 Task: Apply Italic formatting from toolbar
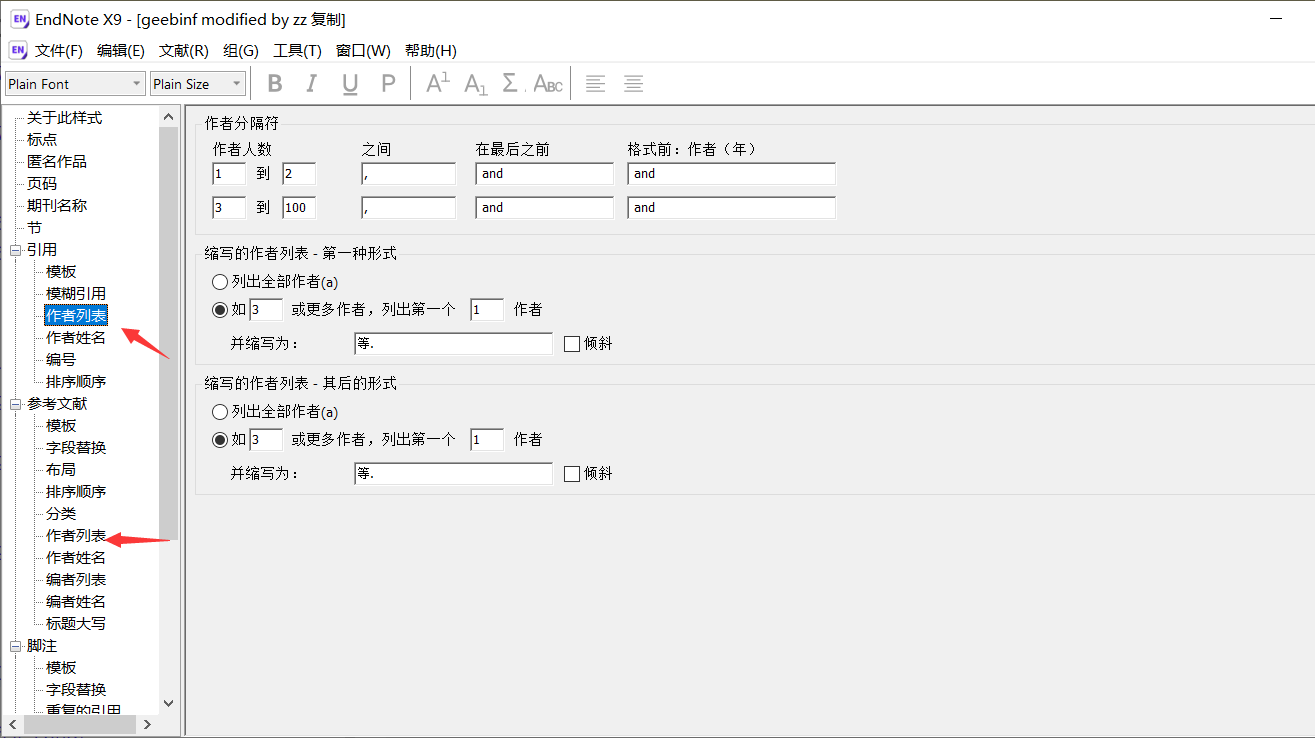(x=311, y=84)
